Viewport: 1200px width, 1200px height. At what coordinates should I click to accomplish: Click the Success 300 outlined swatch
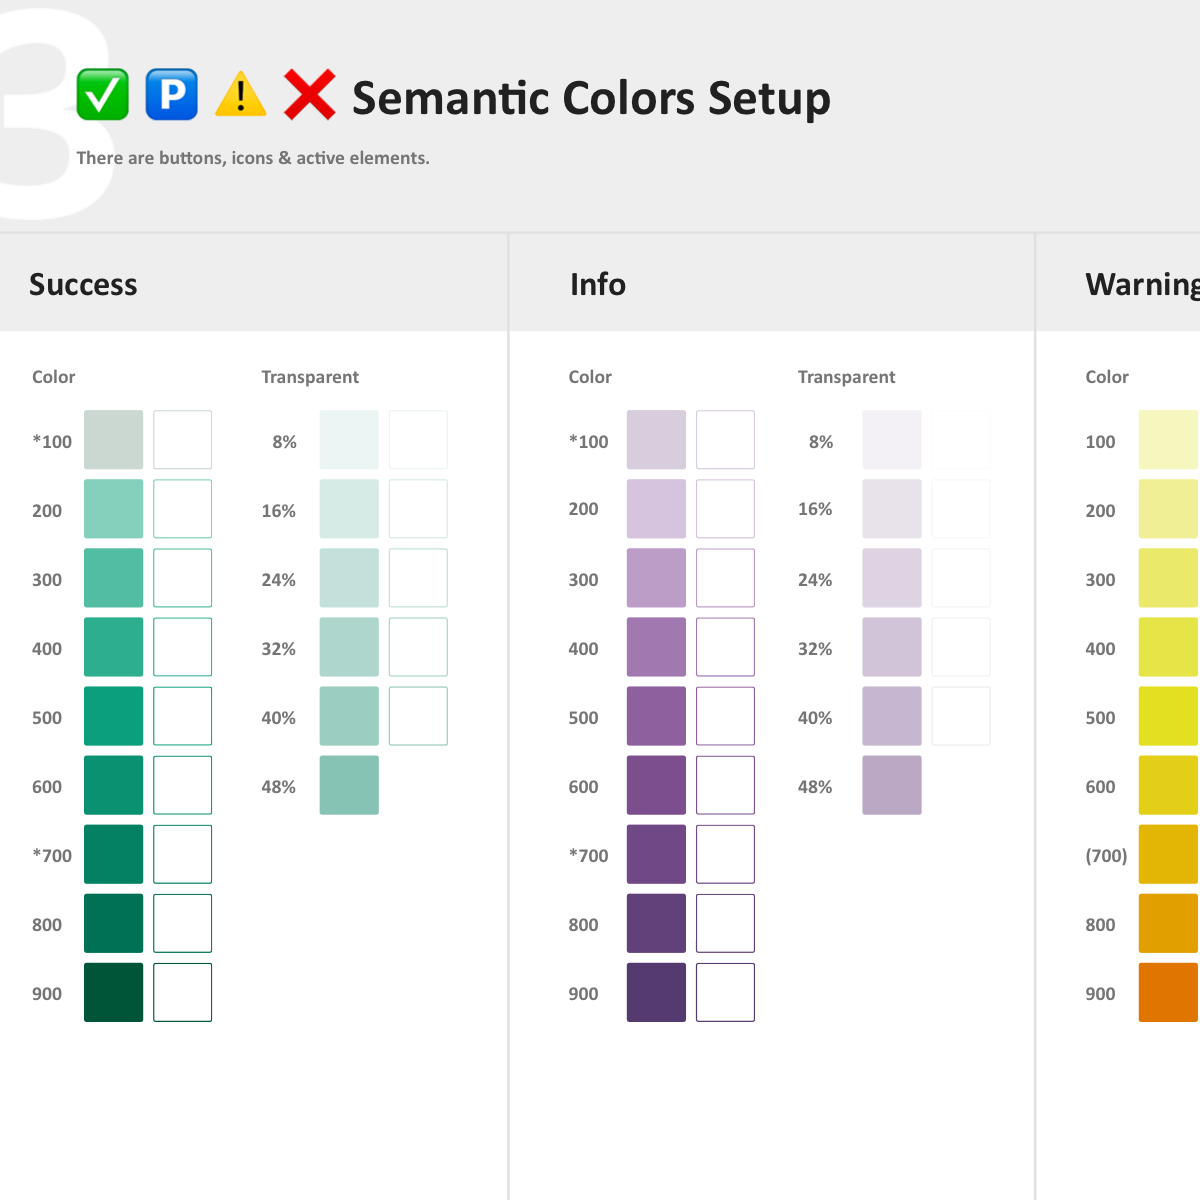point(182,578)
